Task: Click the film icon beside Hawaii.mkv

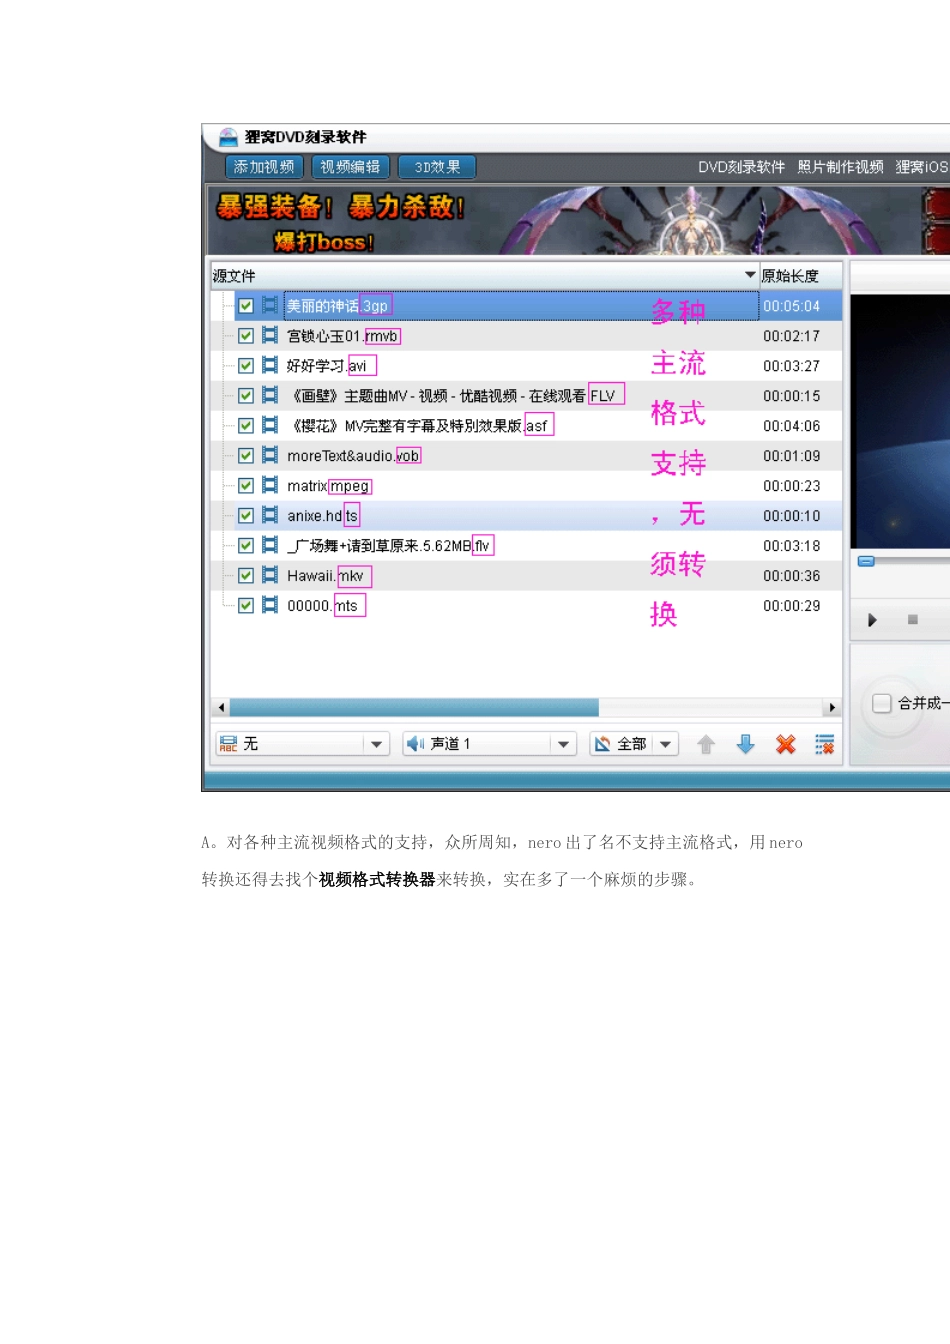Action: point(270,575)
